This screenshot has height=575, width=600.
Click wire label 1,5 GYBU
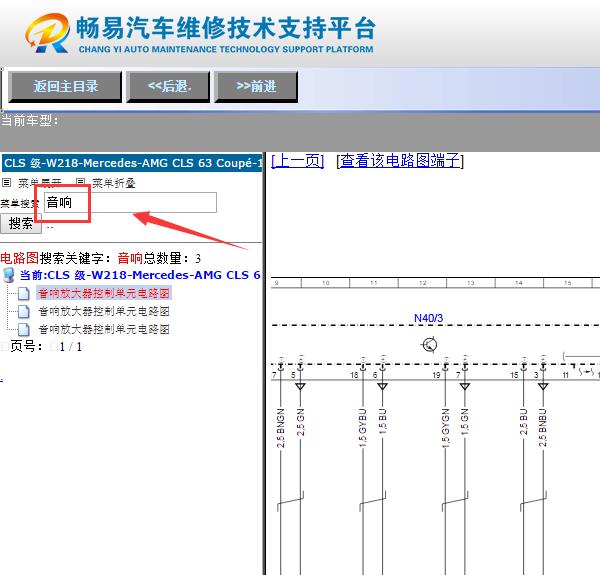(x=363, y=428)
